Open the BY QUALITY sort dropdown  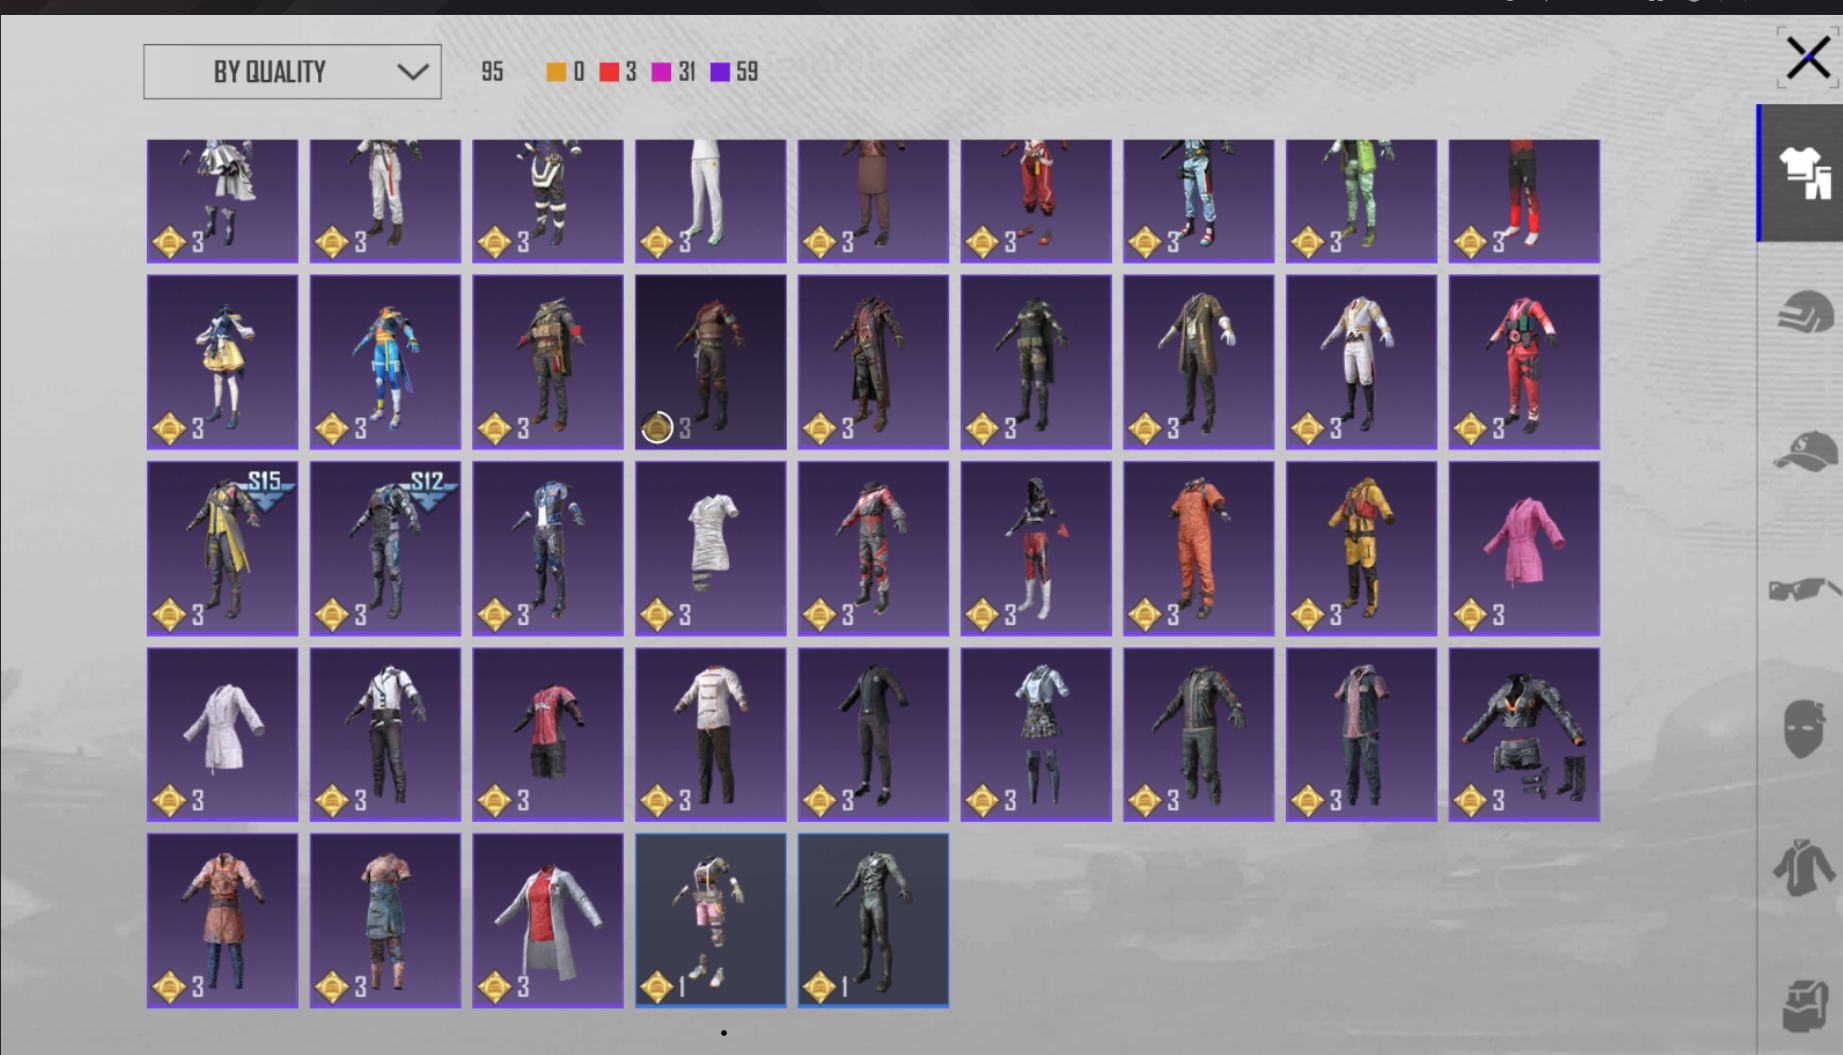[x=292, y=72]
